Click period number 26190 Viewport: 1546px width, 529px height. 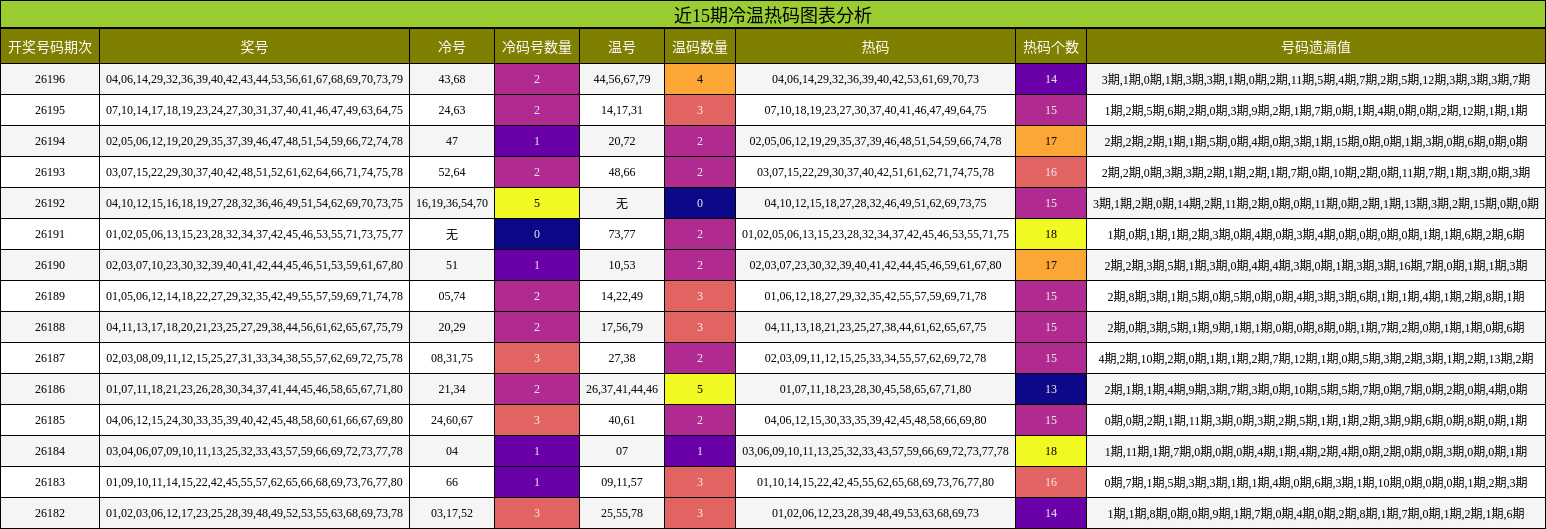tap(50, 265)
